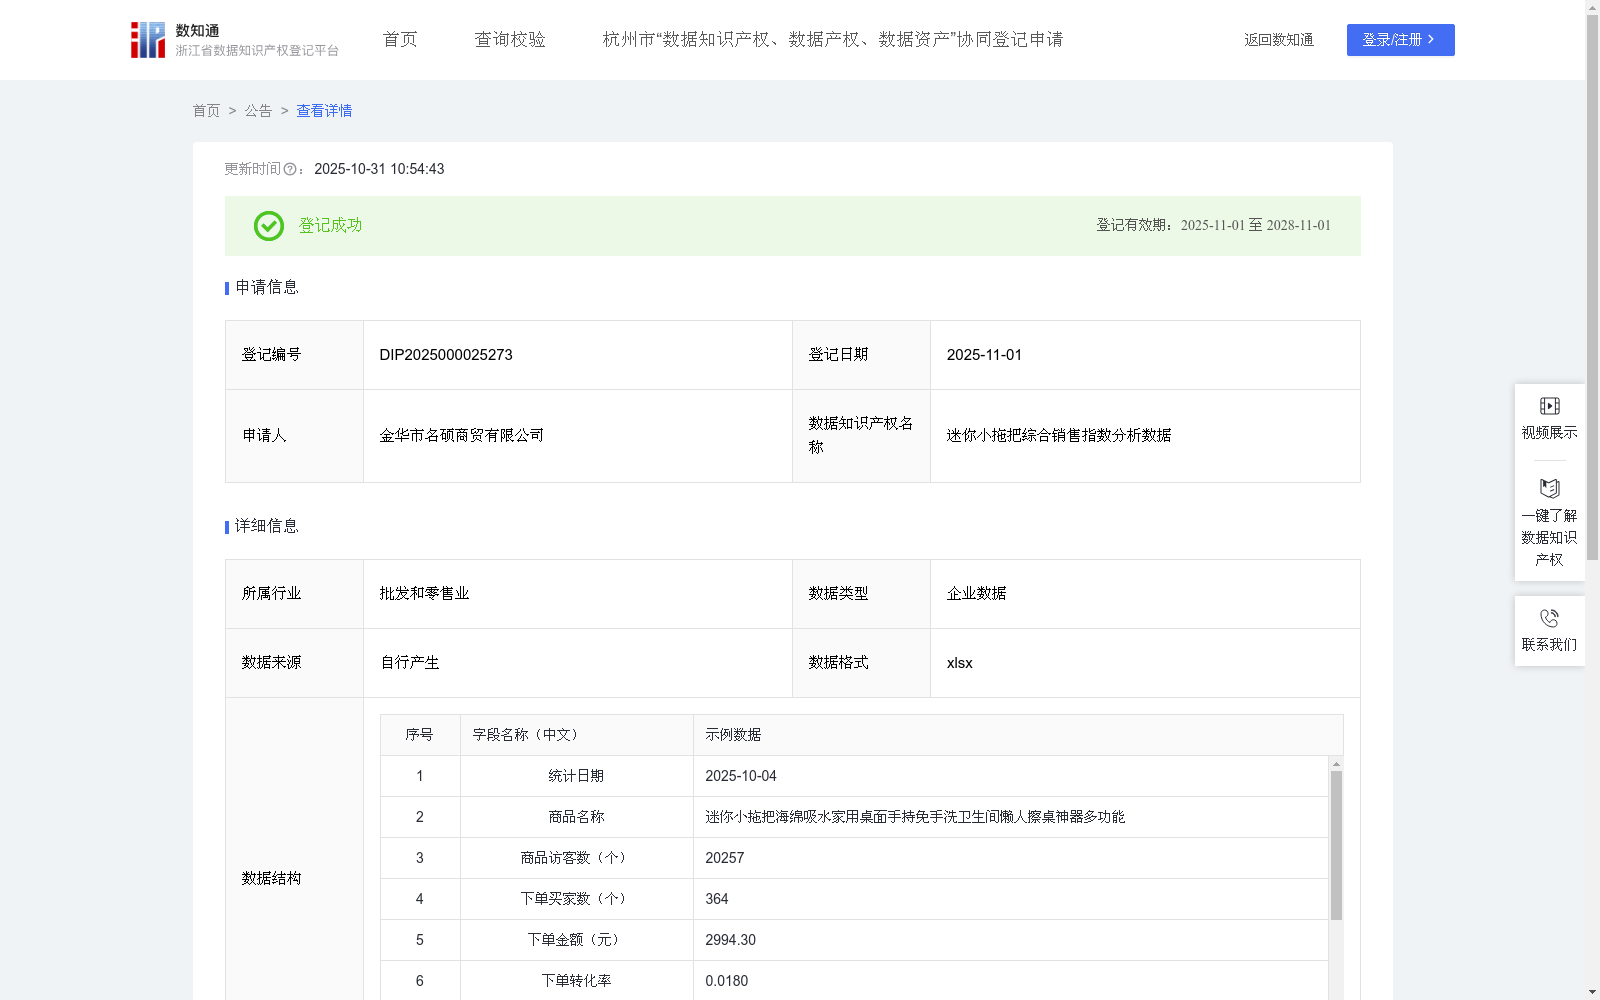1600x1000 pixels.
Task: Click the green 登记成功 checkmark
Action: click(x=268, y=226)
